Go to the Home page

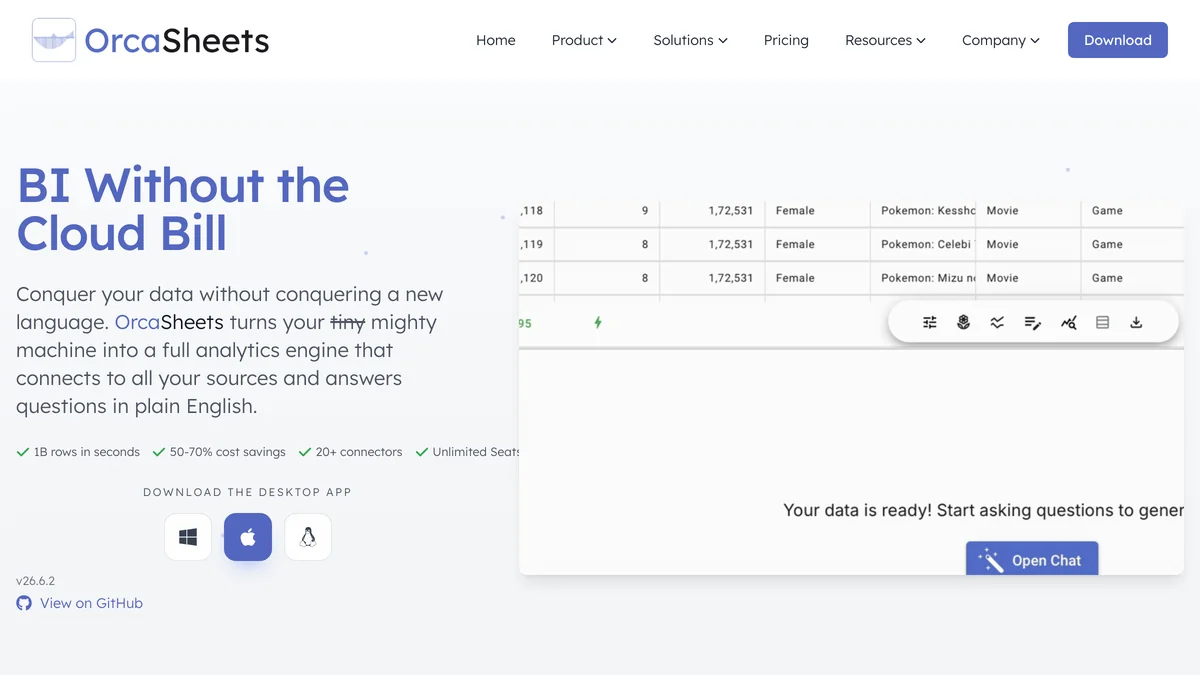pyautogui.click(x=496, y=40)
